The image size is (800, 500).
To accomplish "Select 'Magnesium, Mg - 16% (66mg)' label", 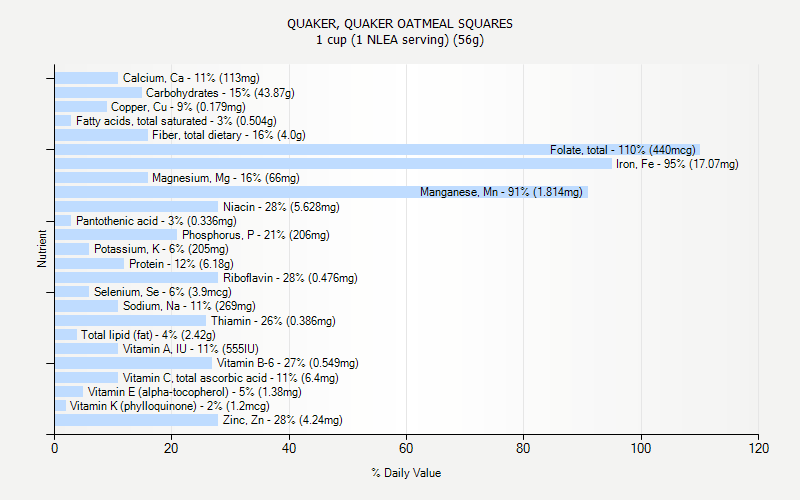I will pos(226,178).
